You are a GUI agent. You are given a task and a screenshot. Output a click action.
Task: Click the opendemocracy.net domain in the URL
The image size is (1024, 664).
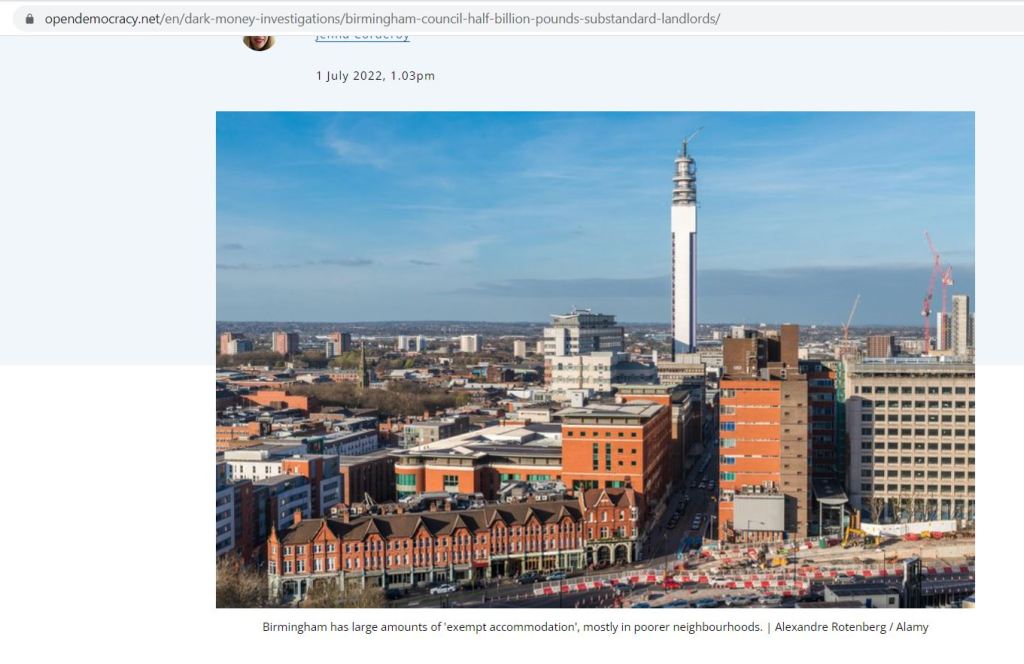[x=102, y=19]
